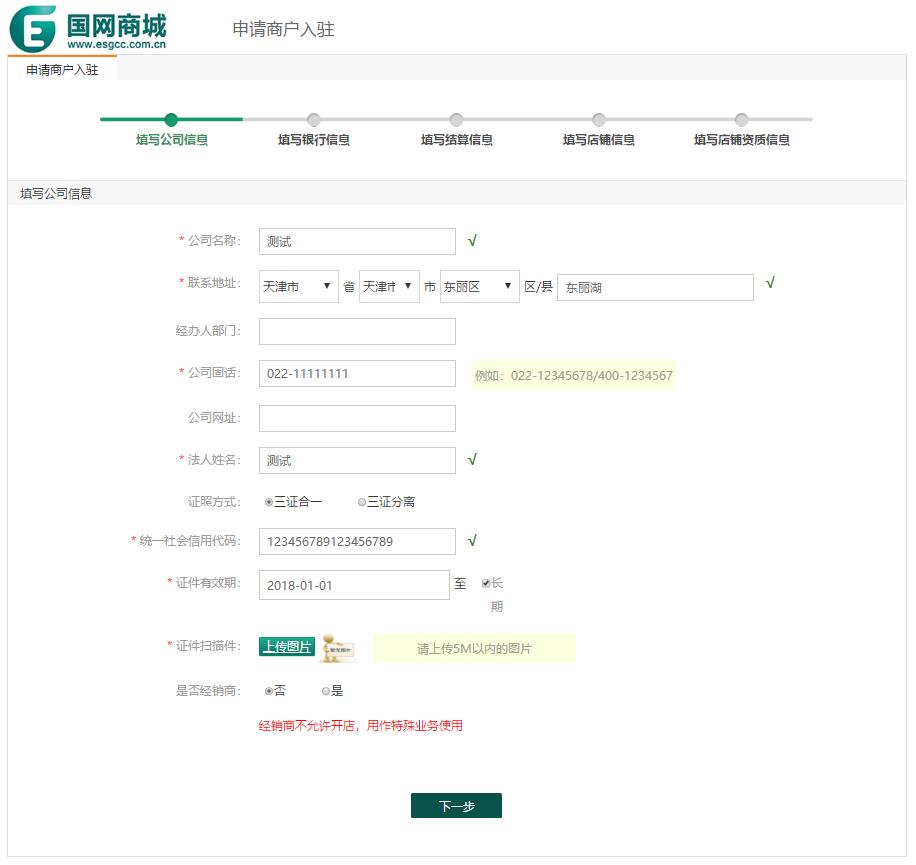
Task: Select the 三证合一 radio option
Action: tap(269, 502)
